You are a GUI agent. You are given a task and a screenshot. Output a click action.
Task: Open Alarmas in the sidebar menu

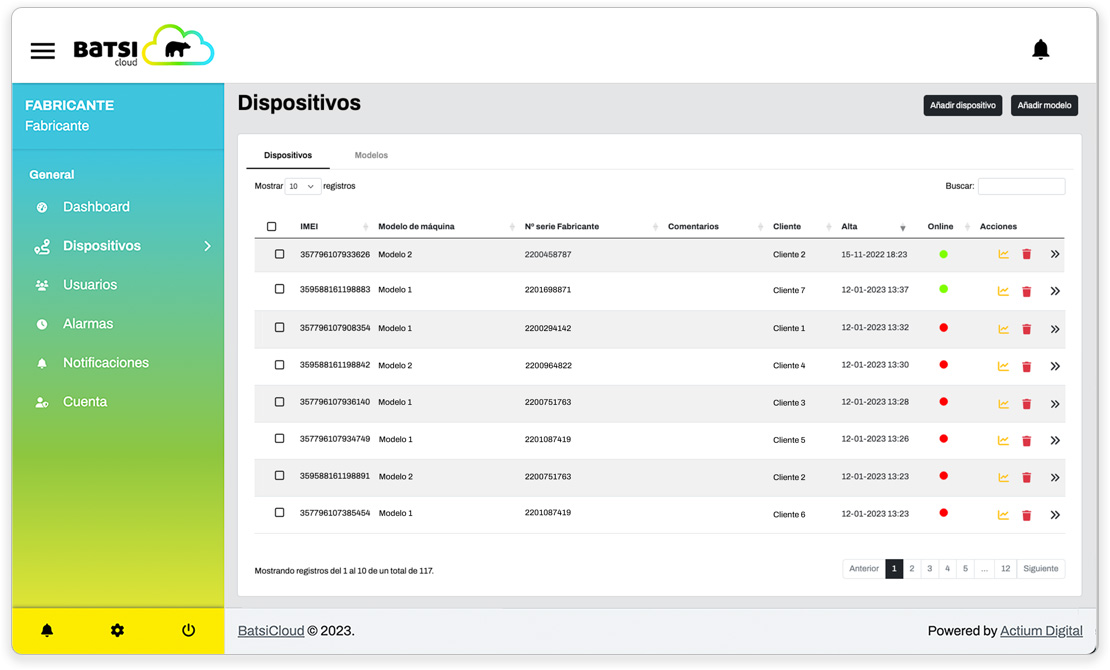(x=88, y=324)
